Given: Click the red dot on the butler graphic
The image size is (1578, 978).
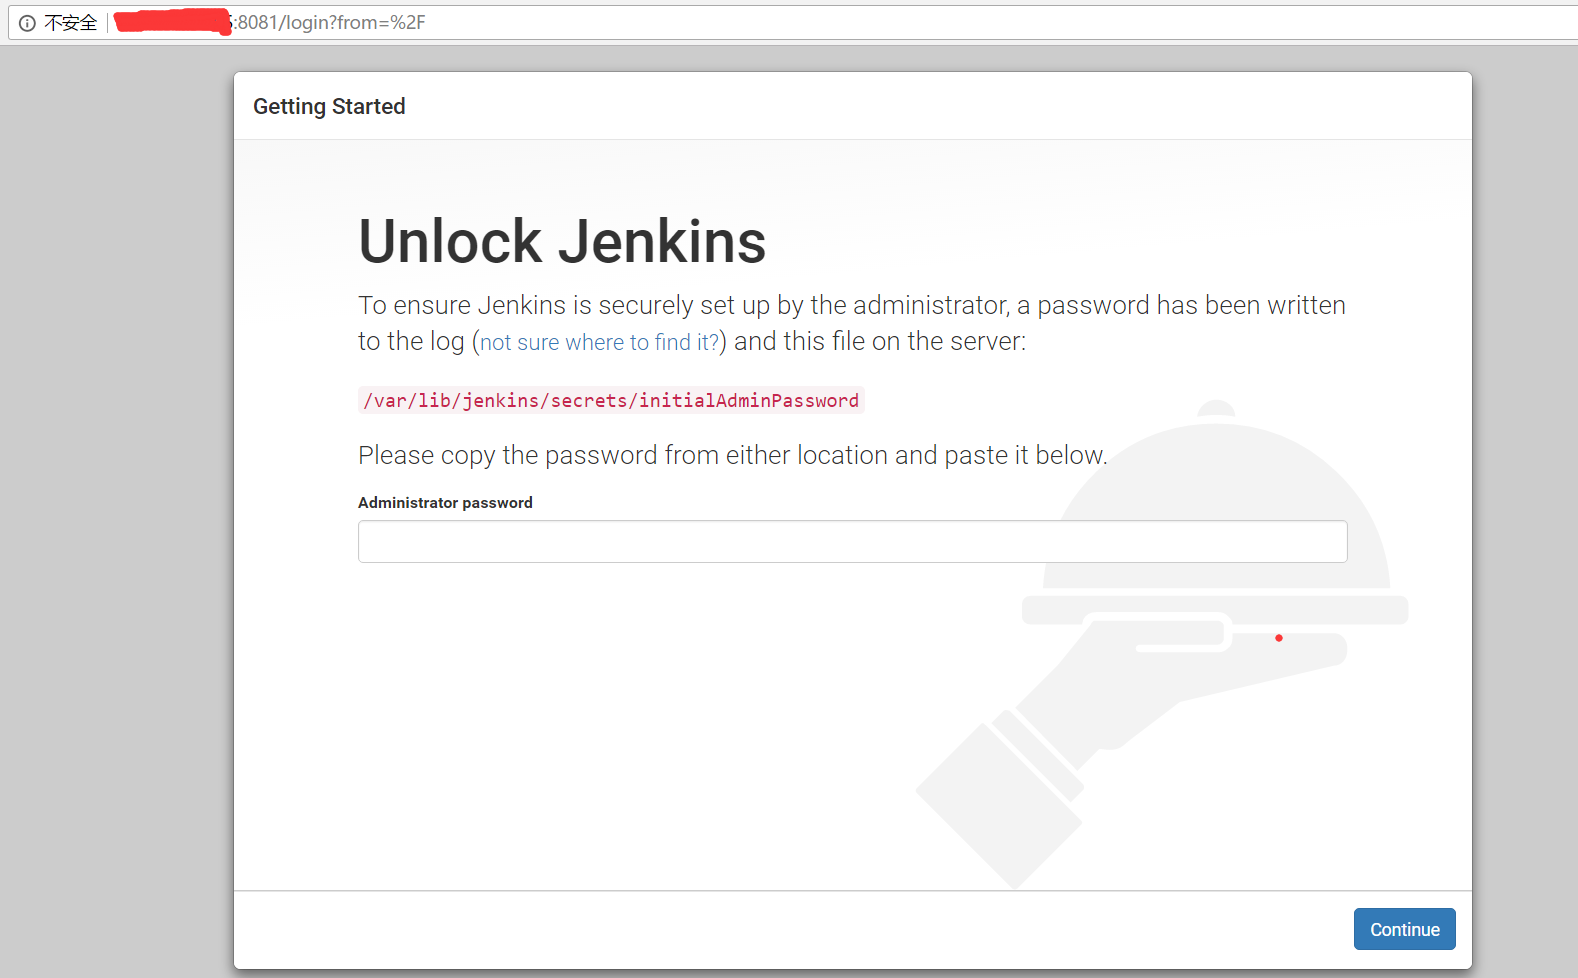Looking at the screenshot, I should (1279, 637).
